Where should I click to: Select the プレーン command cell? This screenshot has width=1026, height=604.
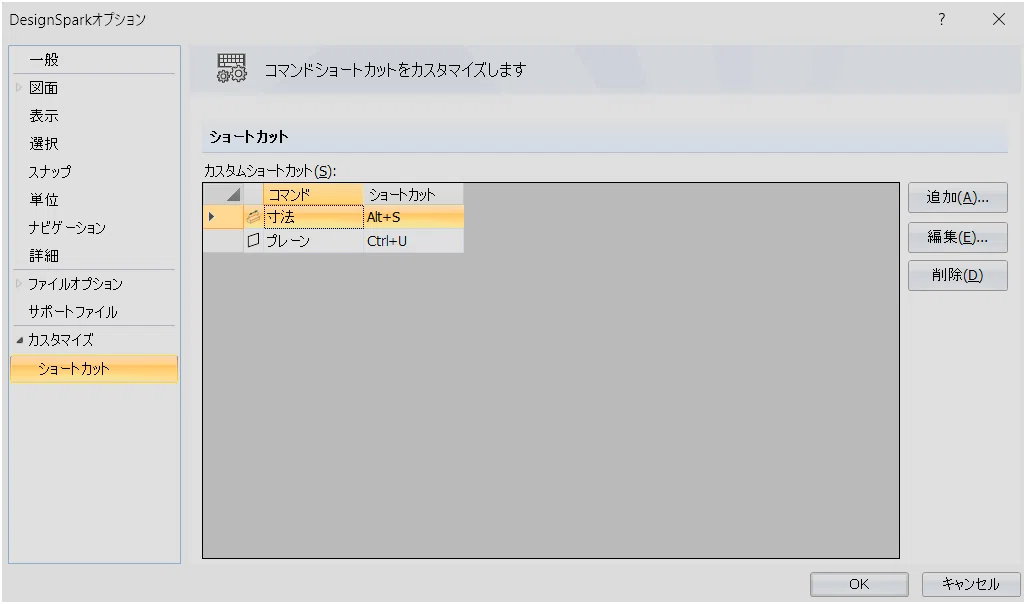click(x=313, y=241)
